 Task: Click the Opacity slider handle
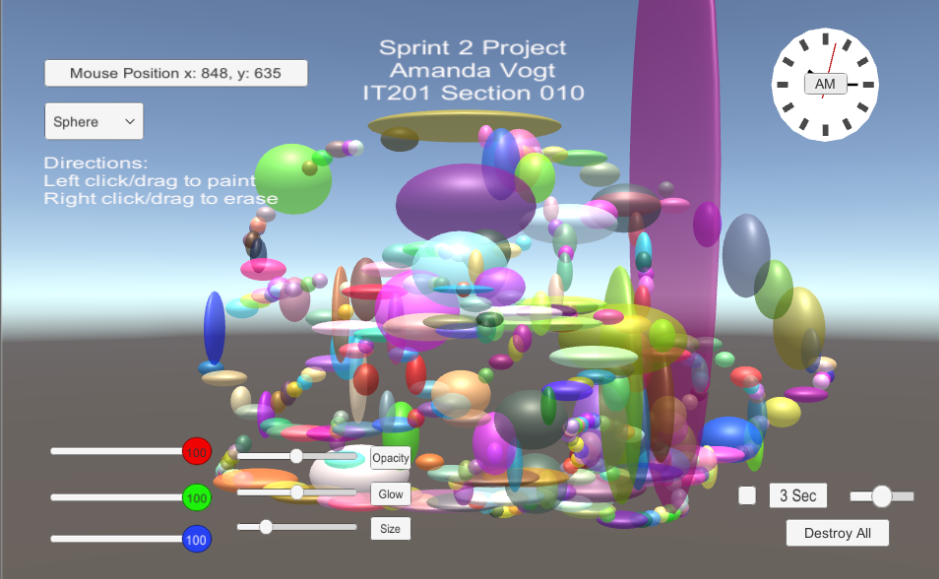296,456
